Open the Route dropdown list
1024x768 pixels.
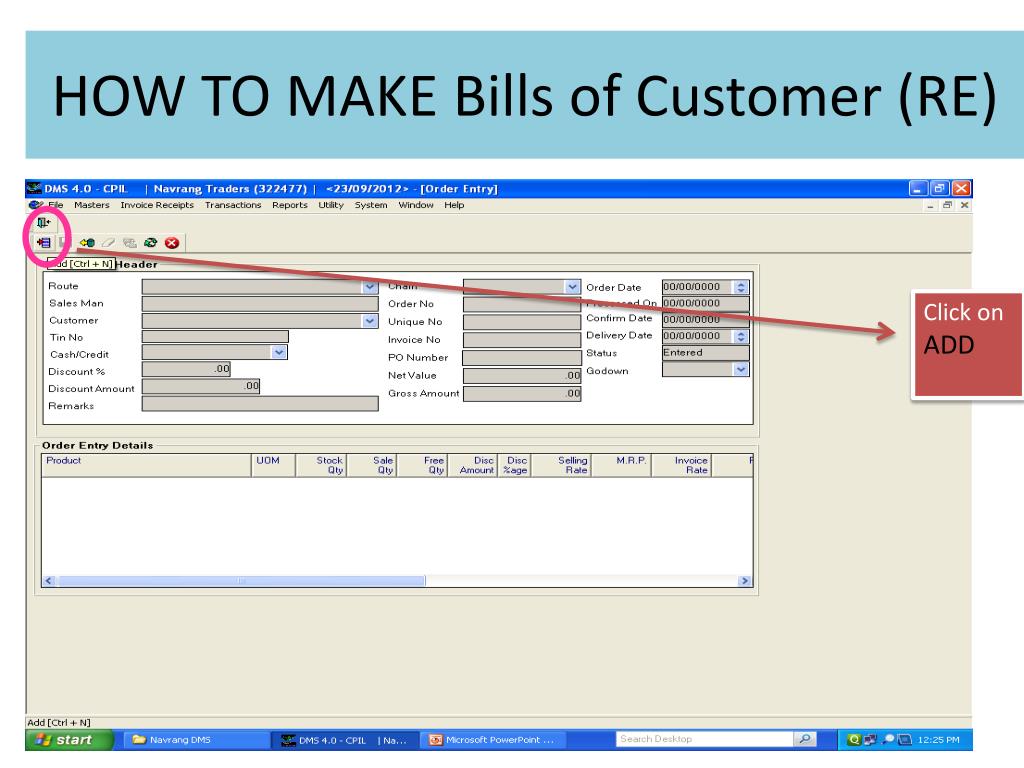coord(370,287)
